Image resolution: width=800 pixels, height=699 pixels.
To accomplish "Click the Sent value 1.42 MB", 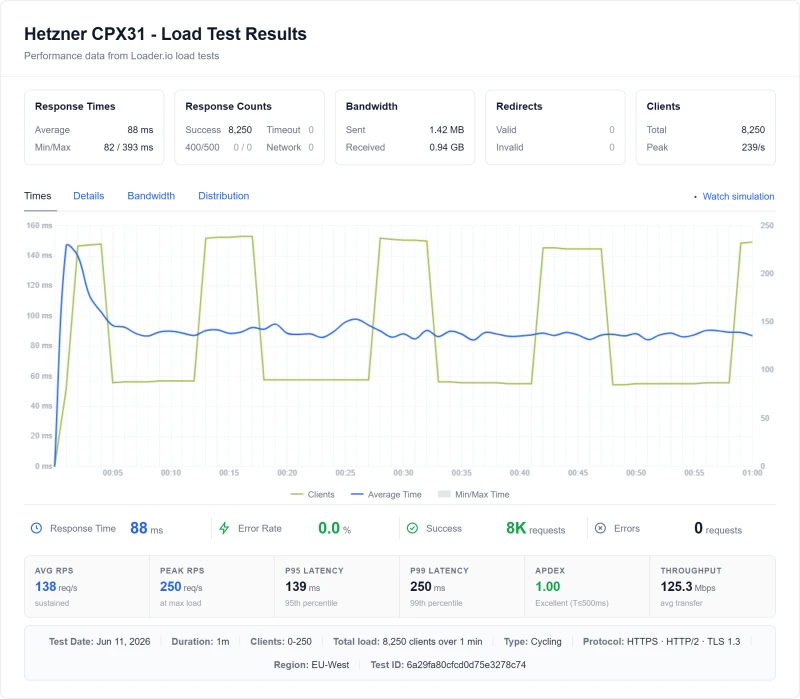I will pos(446,130).
